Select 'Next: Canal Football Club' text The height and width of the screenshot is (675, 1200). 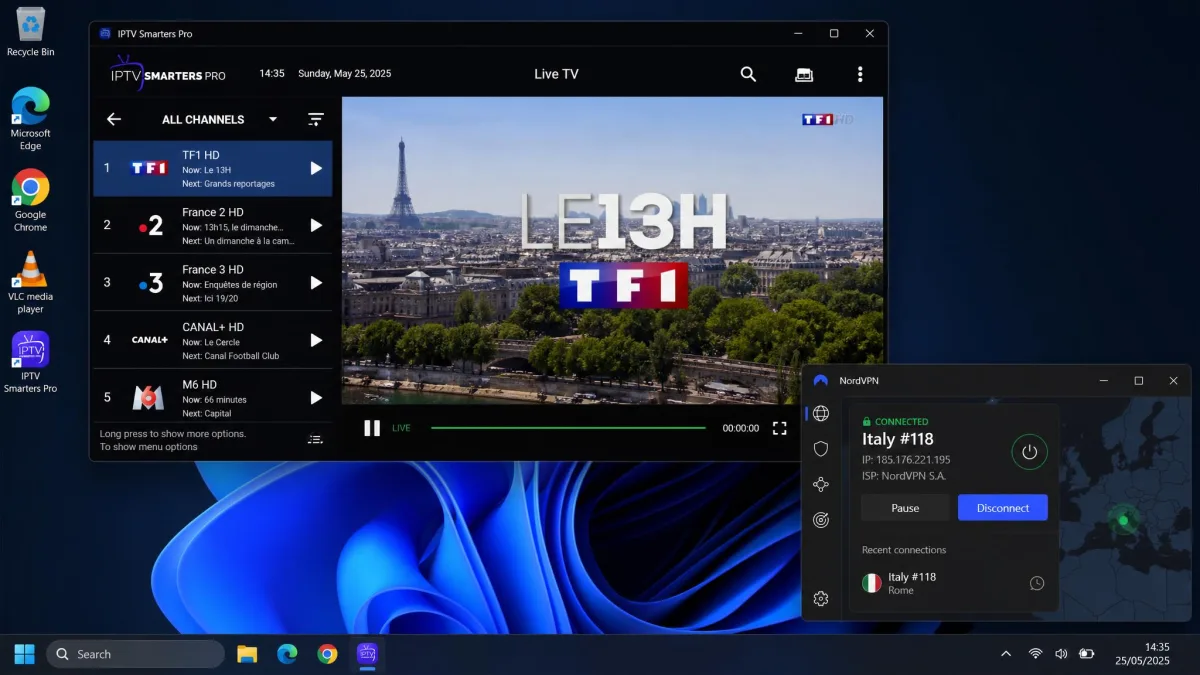tap(231, 356)
